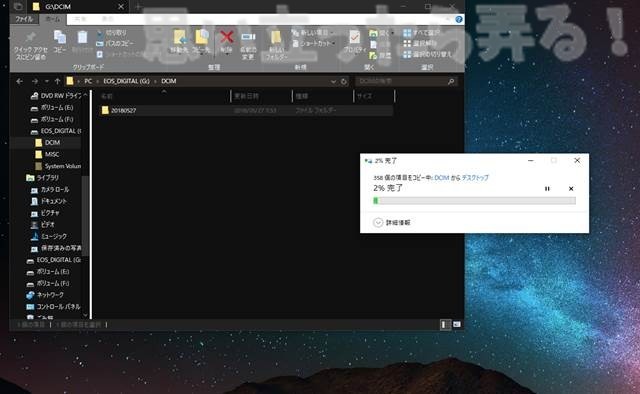
Task: Select ピクチャ in the navigation tree
Action: pos(45,213)
